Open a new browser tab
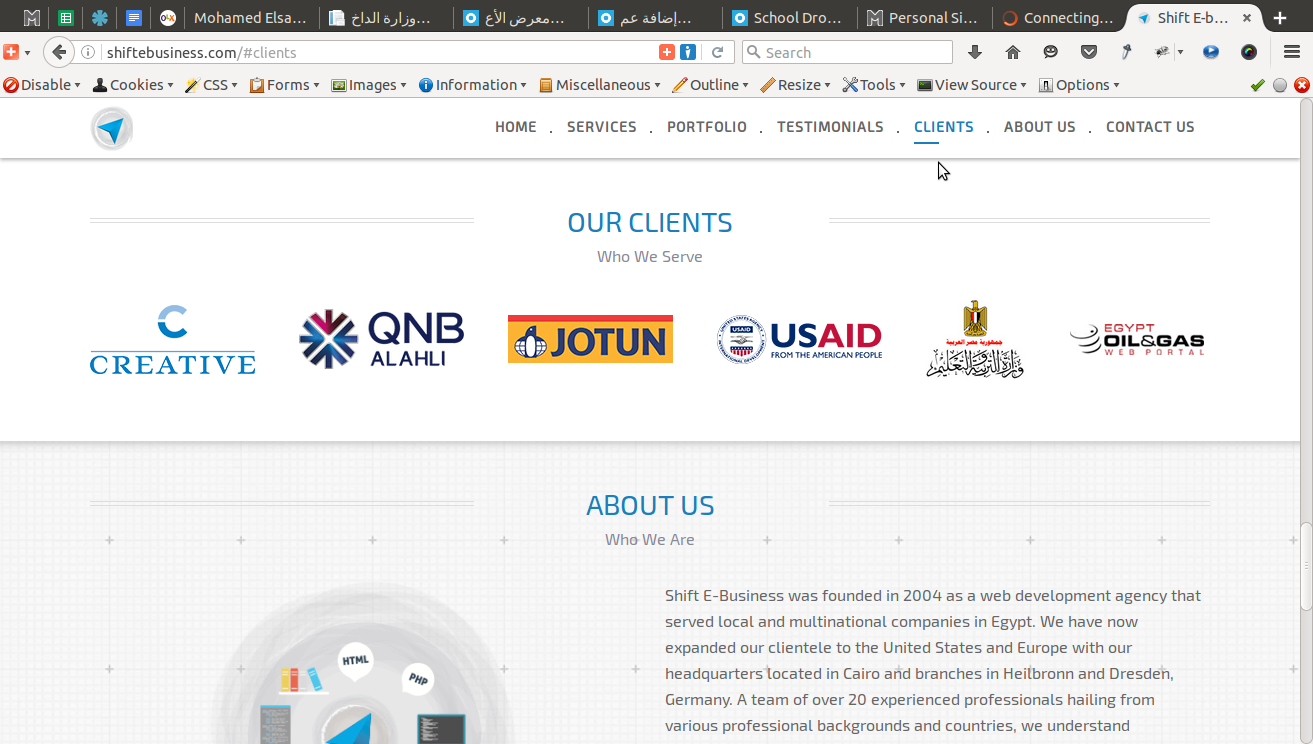This screenshot has height=744, width=1313. point(1280,18)
